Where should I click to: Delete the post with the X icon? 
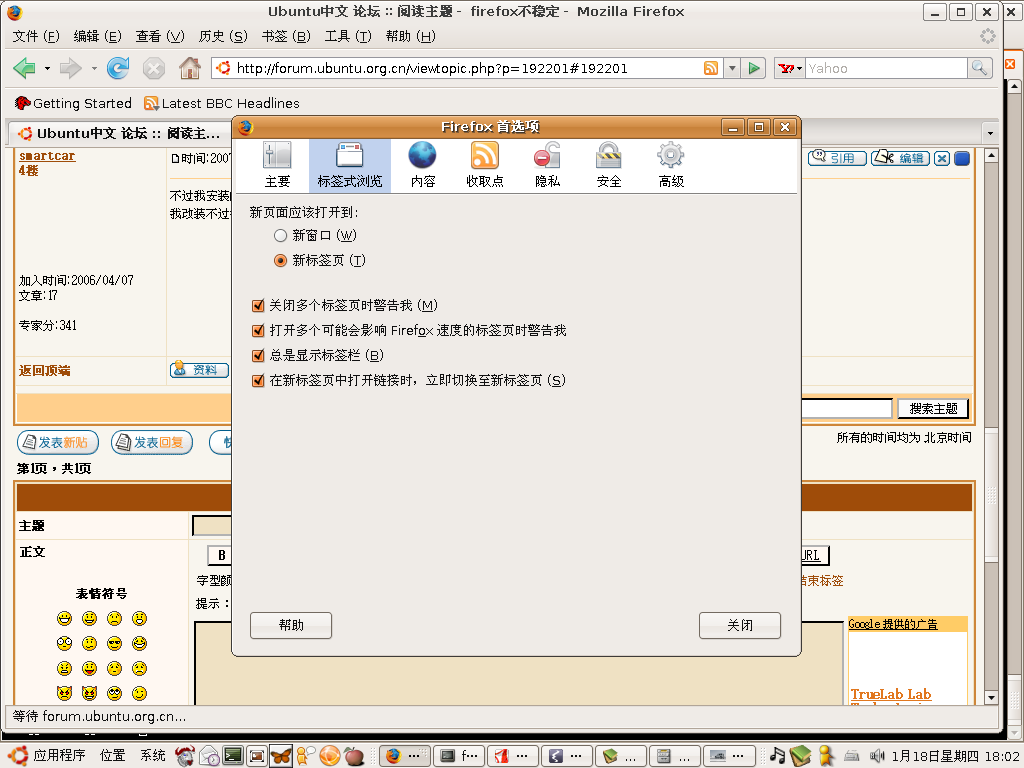coord(942,158)
